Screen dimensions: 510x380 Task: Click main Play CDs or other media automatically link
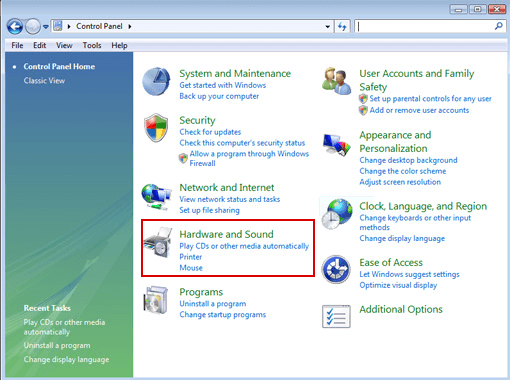click(x=244, y=246)
